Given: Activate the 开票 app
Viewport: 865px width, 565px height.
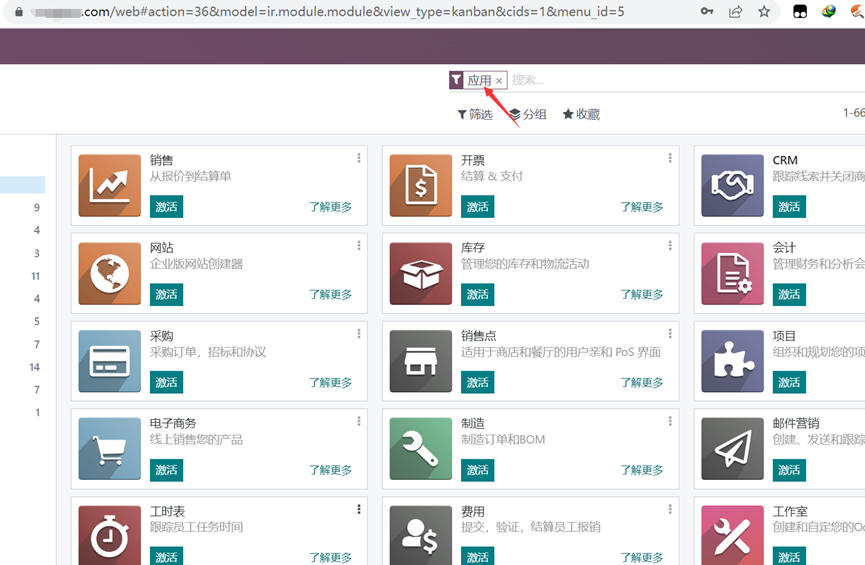Looking at the screenshot, I should pyautogui.click(x=478, y=207).
